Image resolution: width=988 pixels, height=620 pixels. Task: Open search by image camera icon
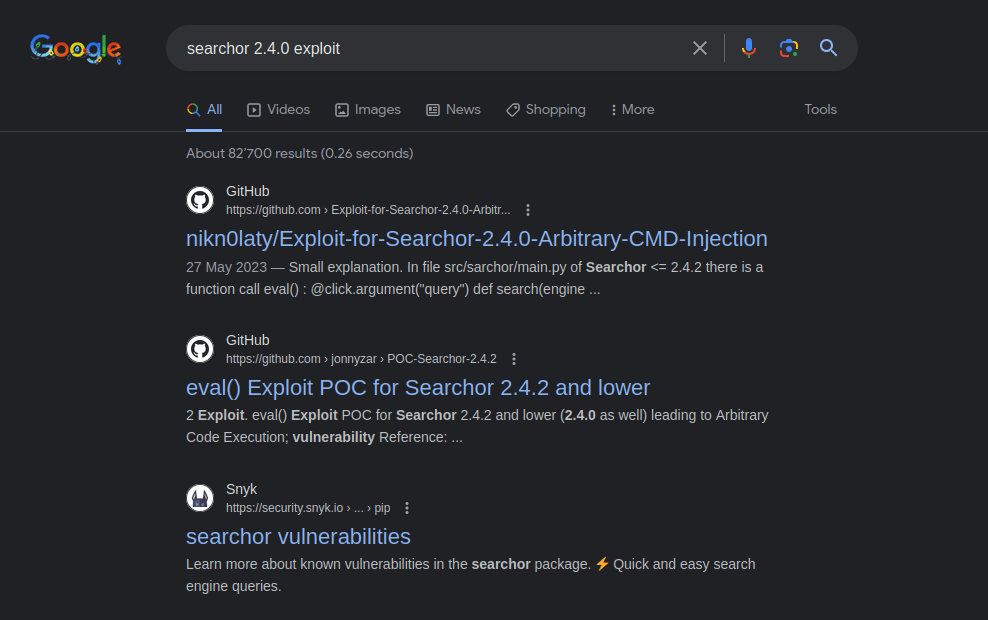click(788, 48)
